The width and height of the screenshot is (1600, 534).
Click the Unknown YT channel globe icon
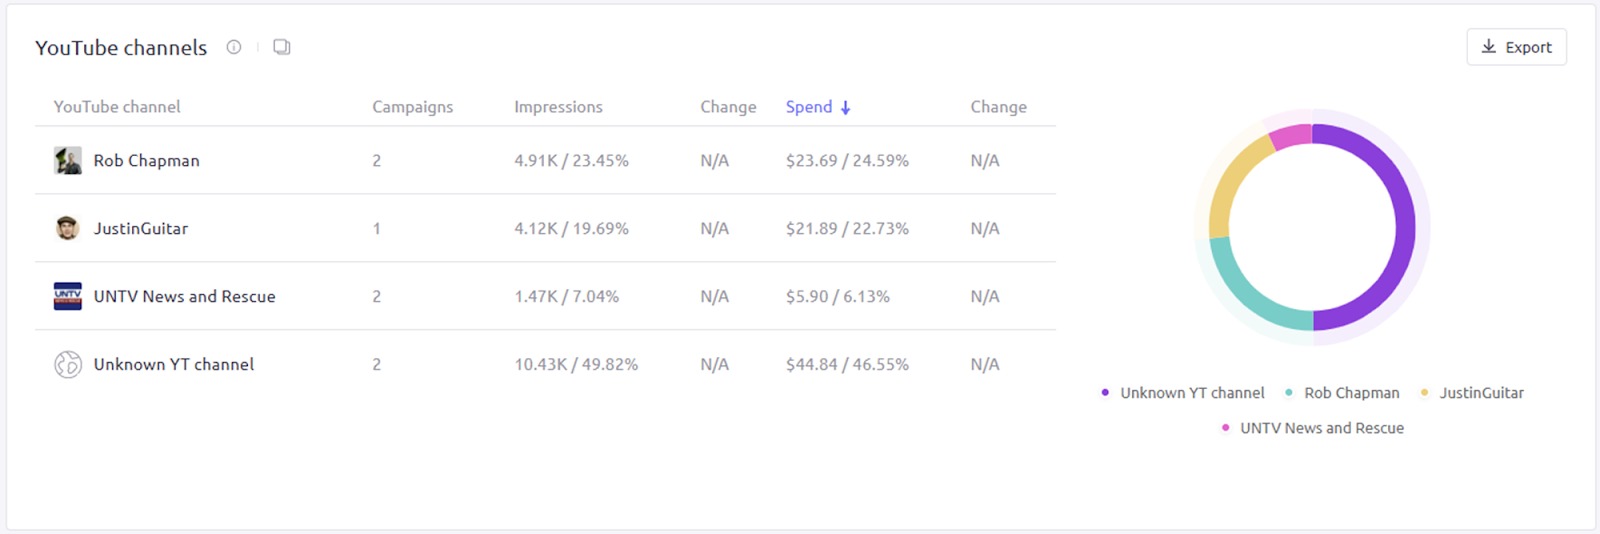pos(68,364)
